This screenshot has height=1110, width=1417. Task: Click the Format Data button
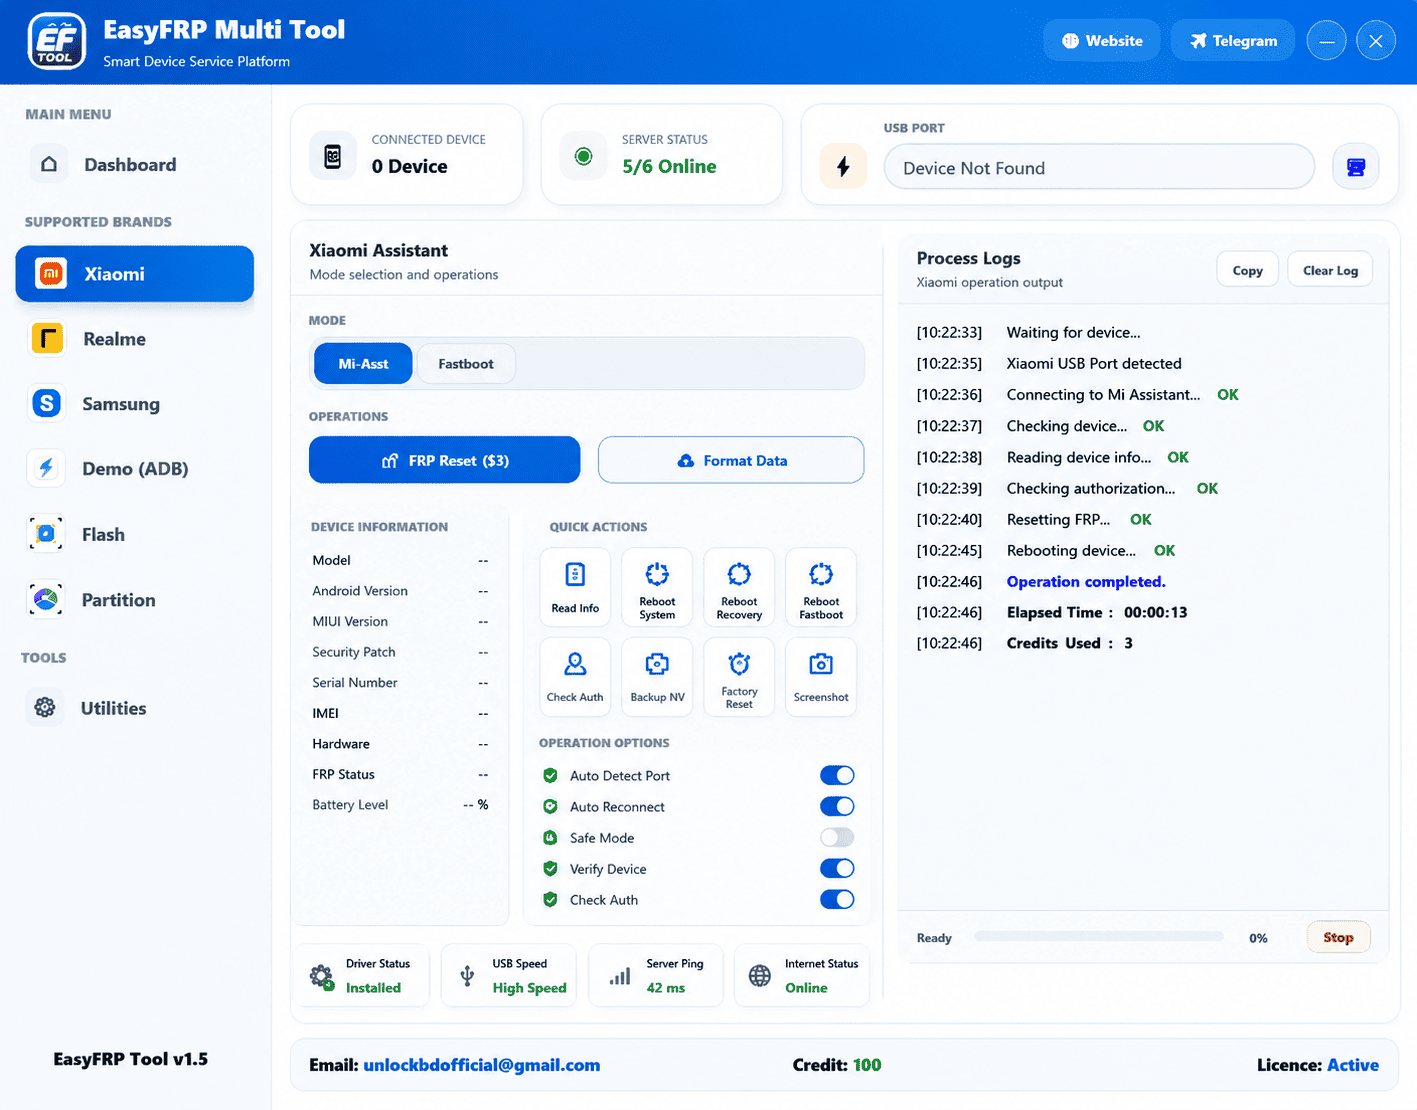click(x=731, y=460)
